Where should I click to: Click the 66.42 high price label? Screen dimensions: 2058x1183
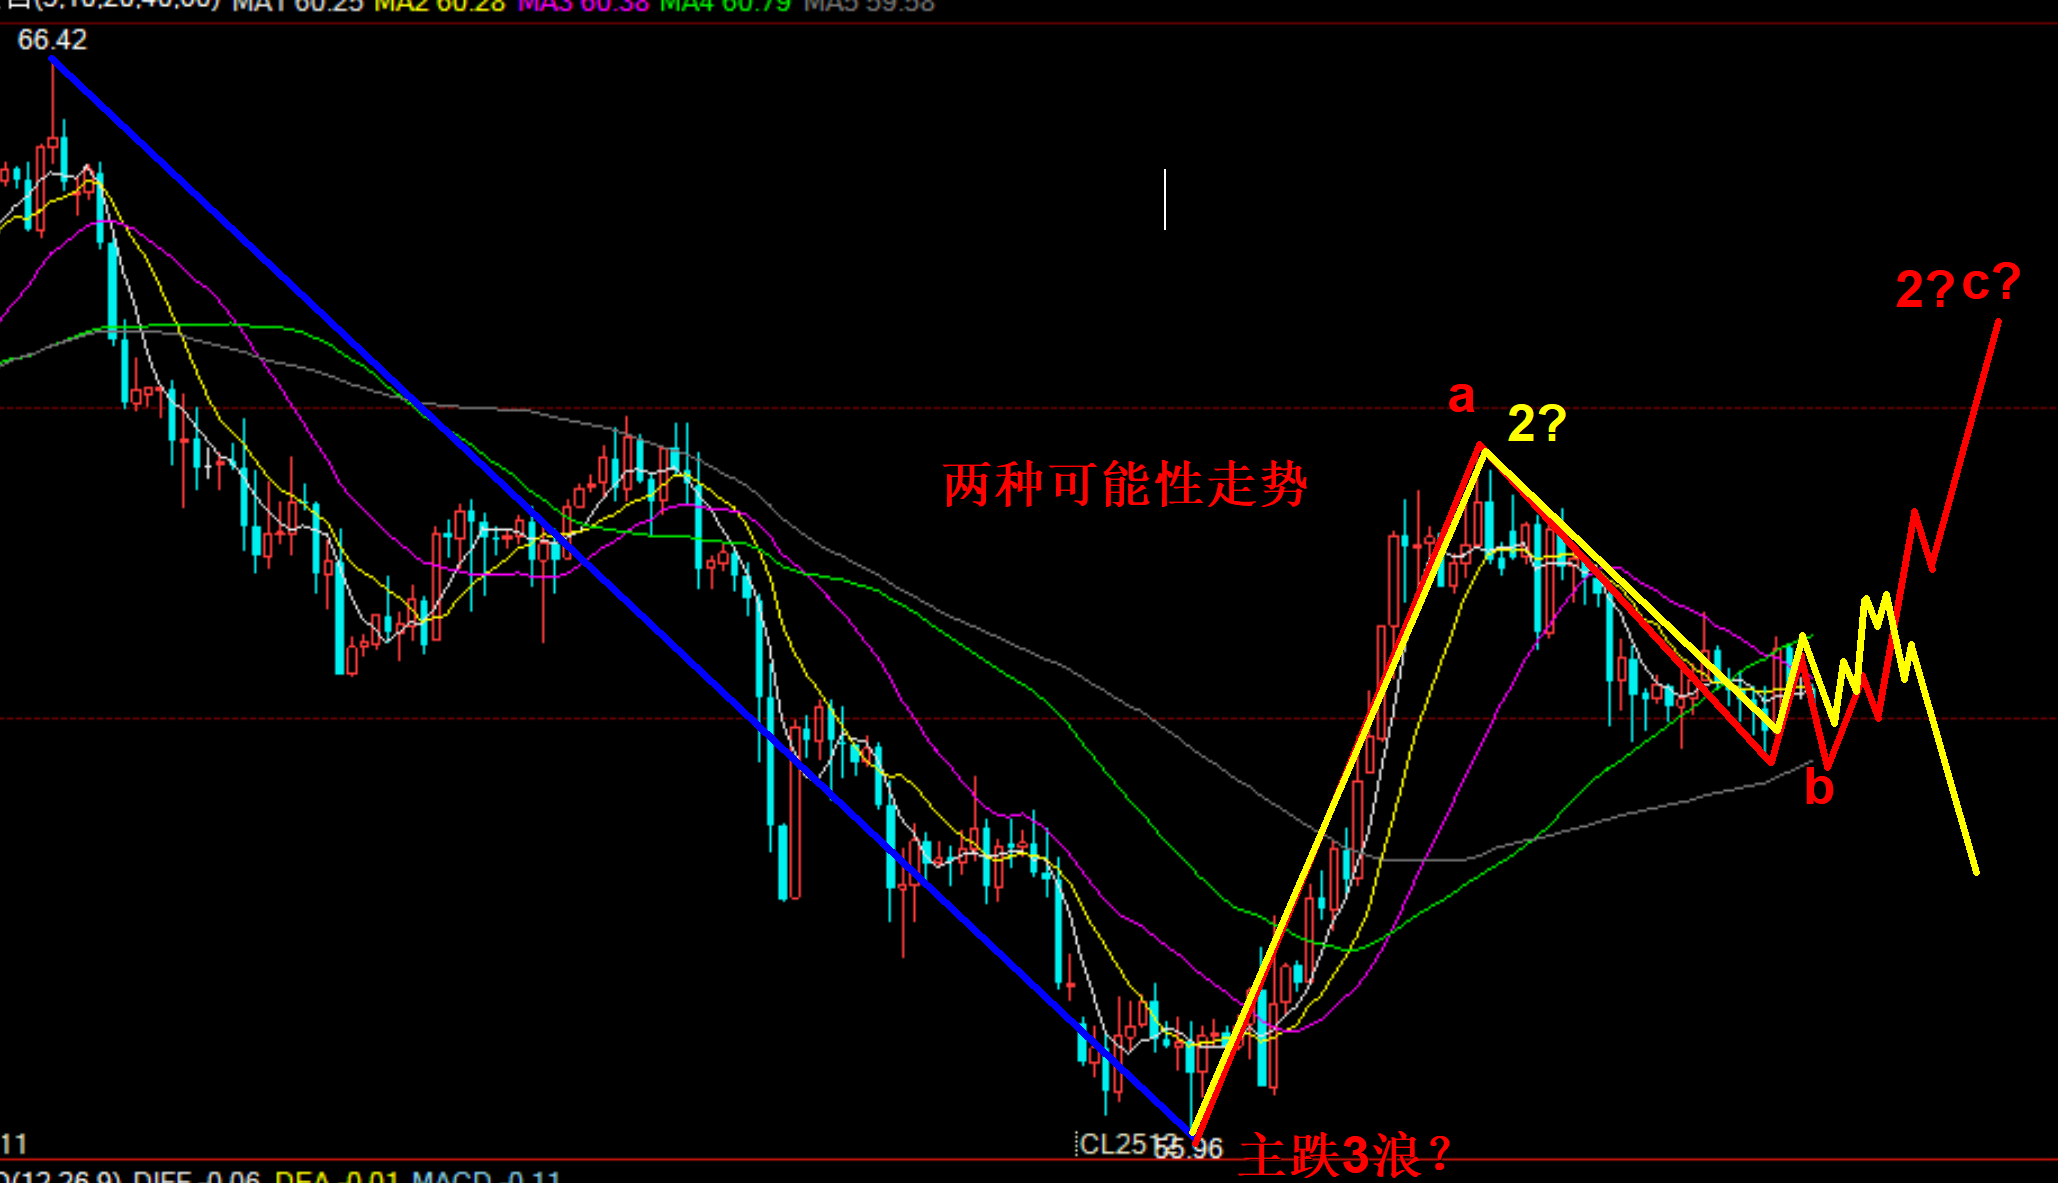pyautogui.click(x=52, y=40)
